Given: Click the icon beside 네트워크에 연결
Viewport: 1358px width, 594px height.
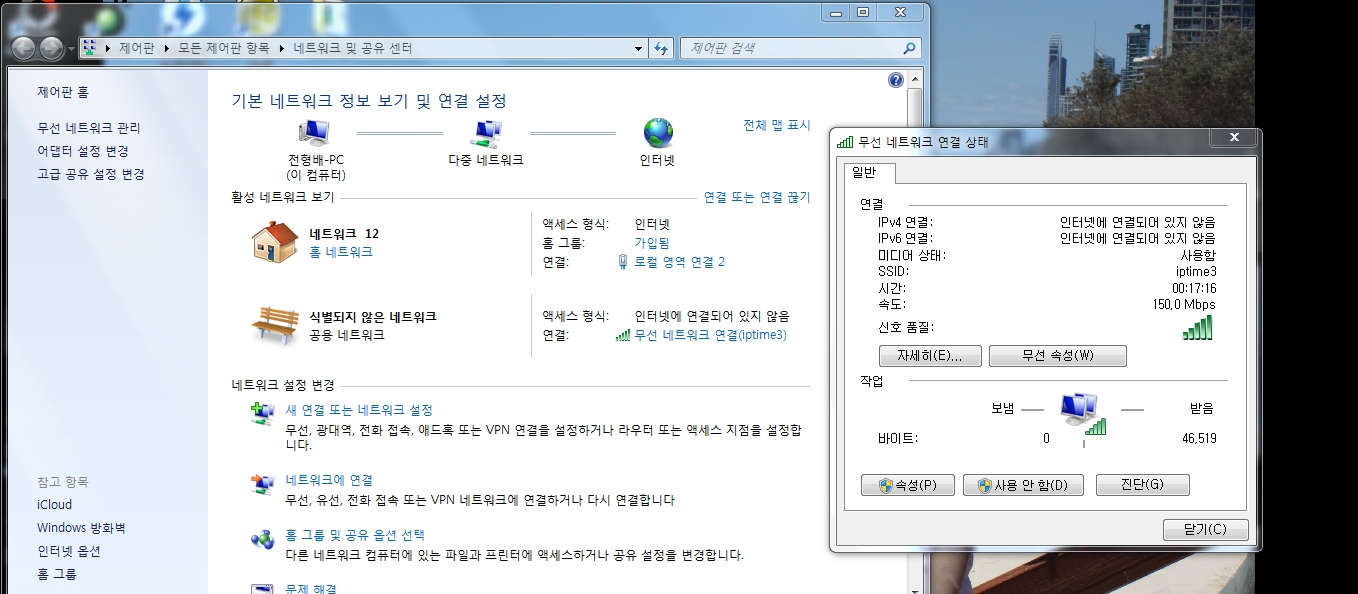Looking at the screenshot, I should [x=262, y=484].
